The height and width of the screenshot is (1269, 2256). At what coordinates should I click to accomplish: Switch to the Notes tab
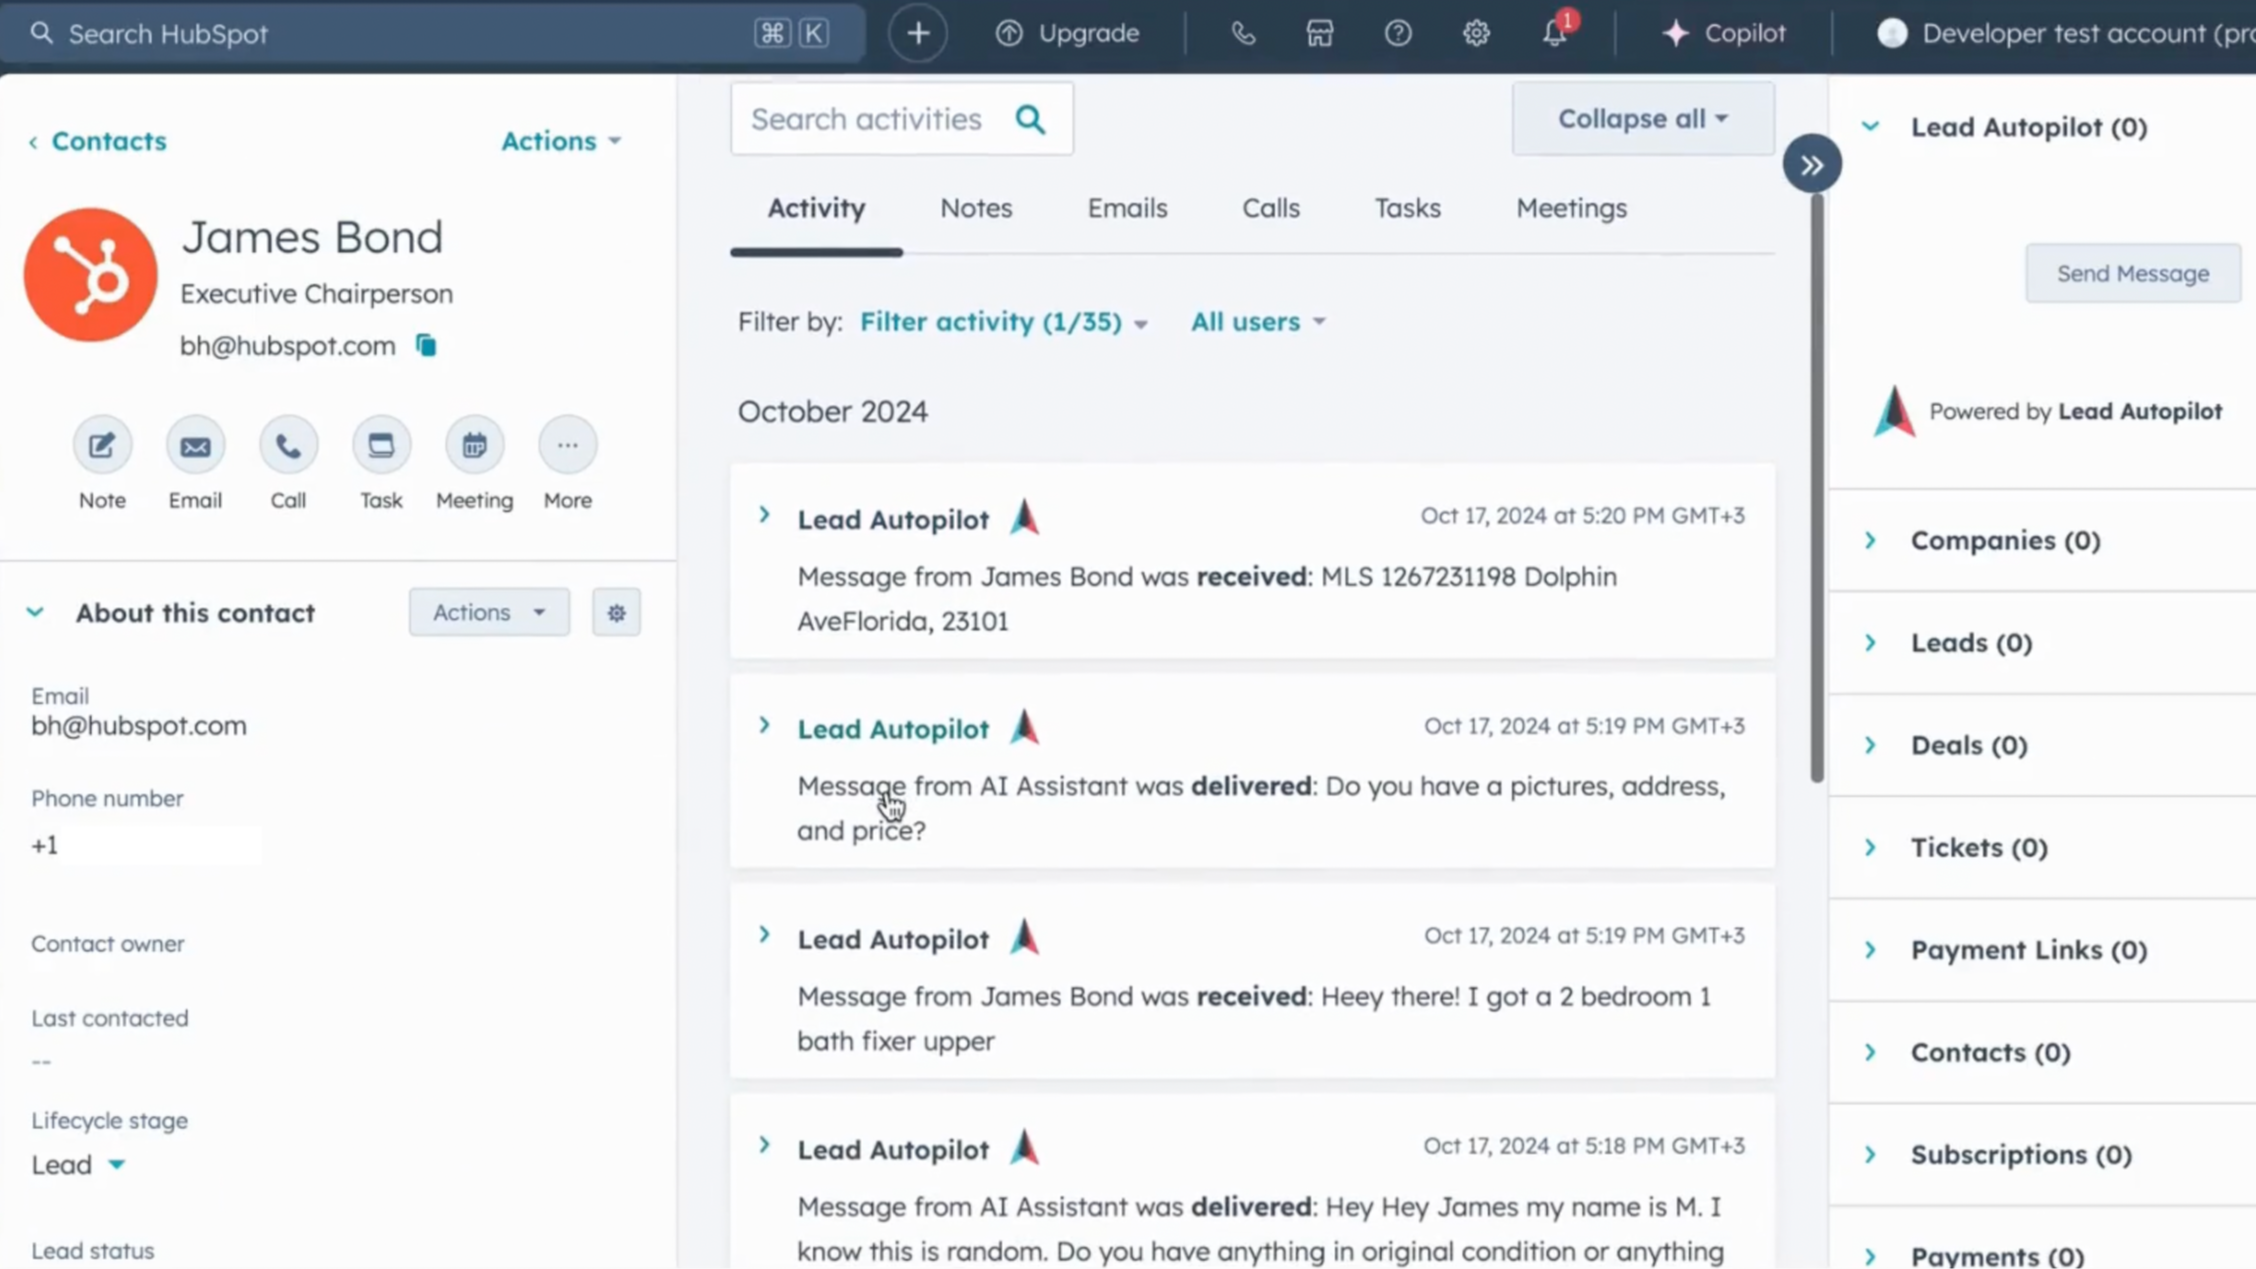(x=976, y=208)
